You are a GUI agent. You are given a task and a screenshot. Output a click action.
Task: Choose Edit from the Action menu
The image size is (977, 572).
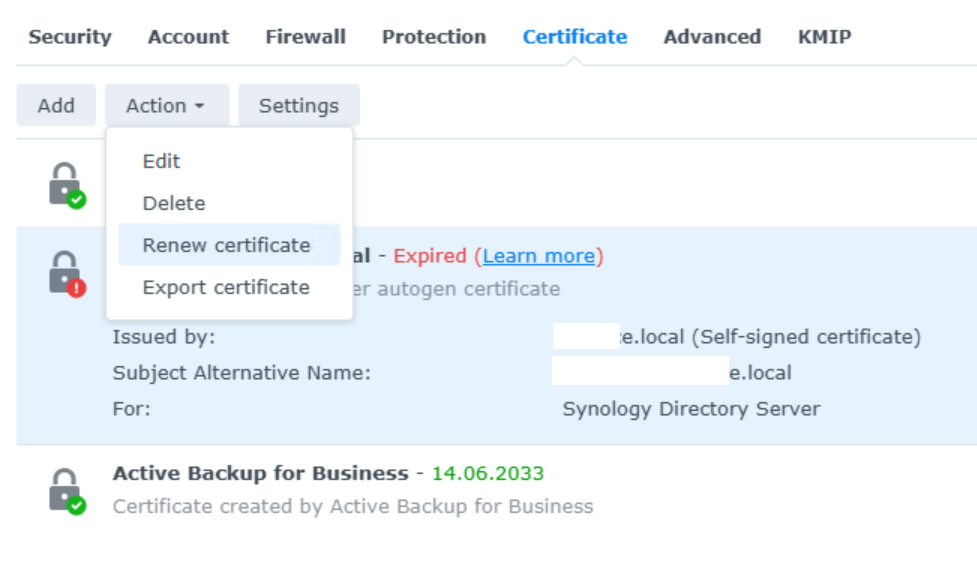click(x=161, y=161)
